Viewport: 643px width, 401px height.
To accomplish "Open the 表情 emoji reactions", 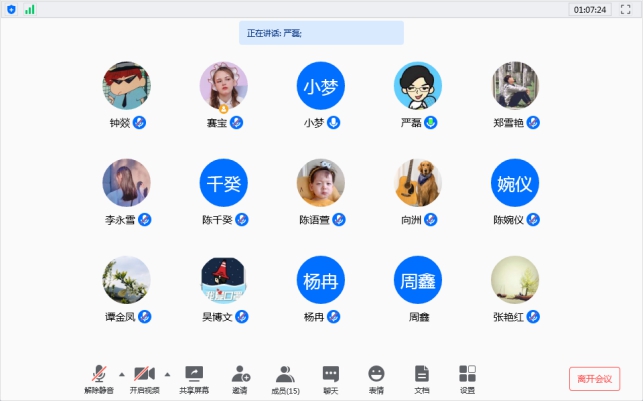I will [x=376, y=374].
